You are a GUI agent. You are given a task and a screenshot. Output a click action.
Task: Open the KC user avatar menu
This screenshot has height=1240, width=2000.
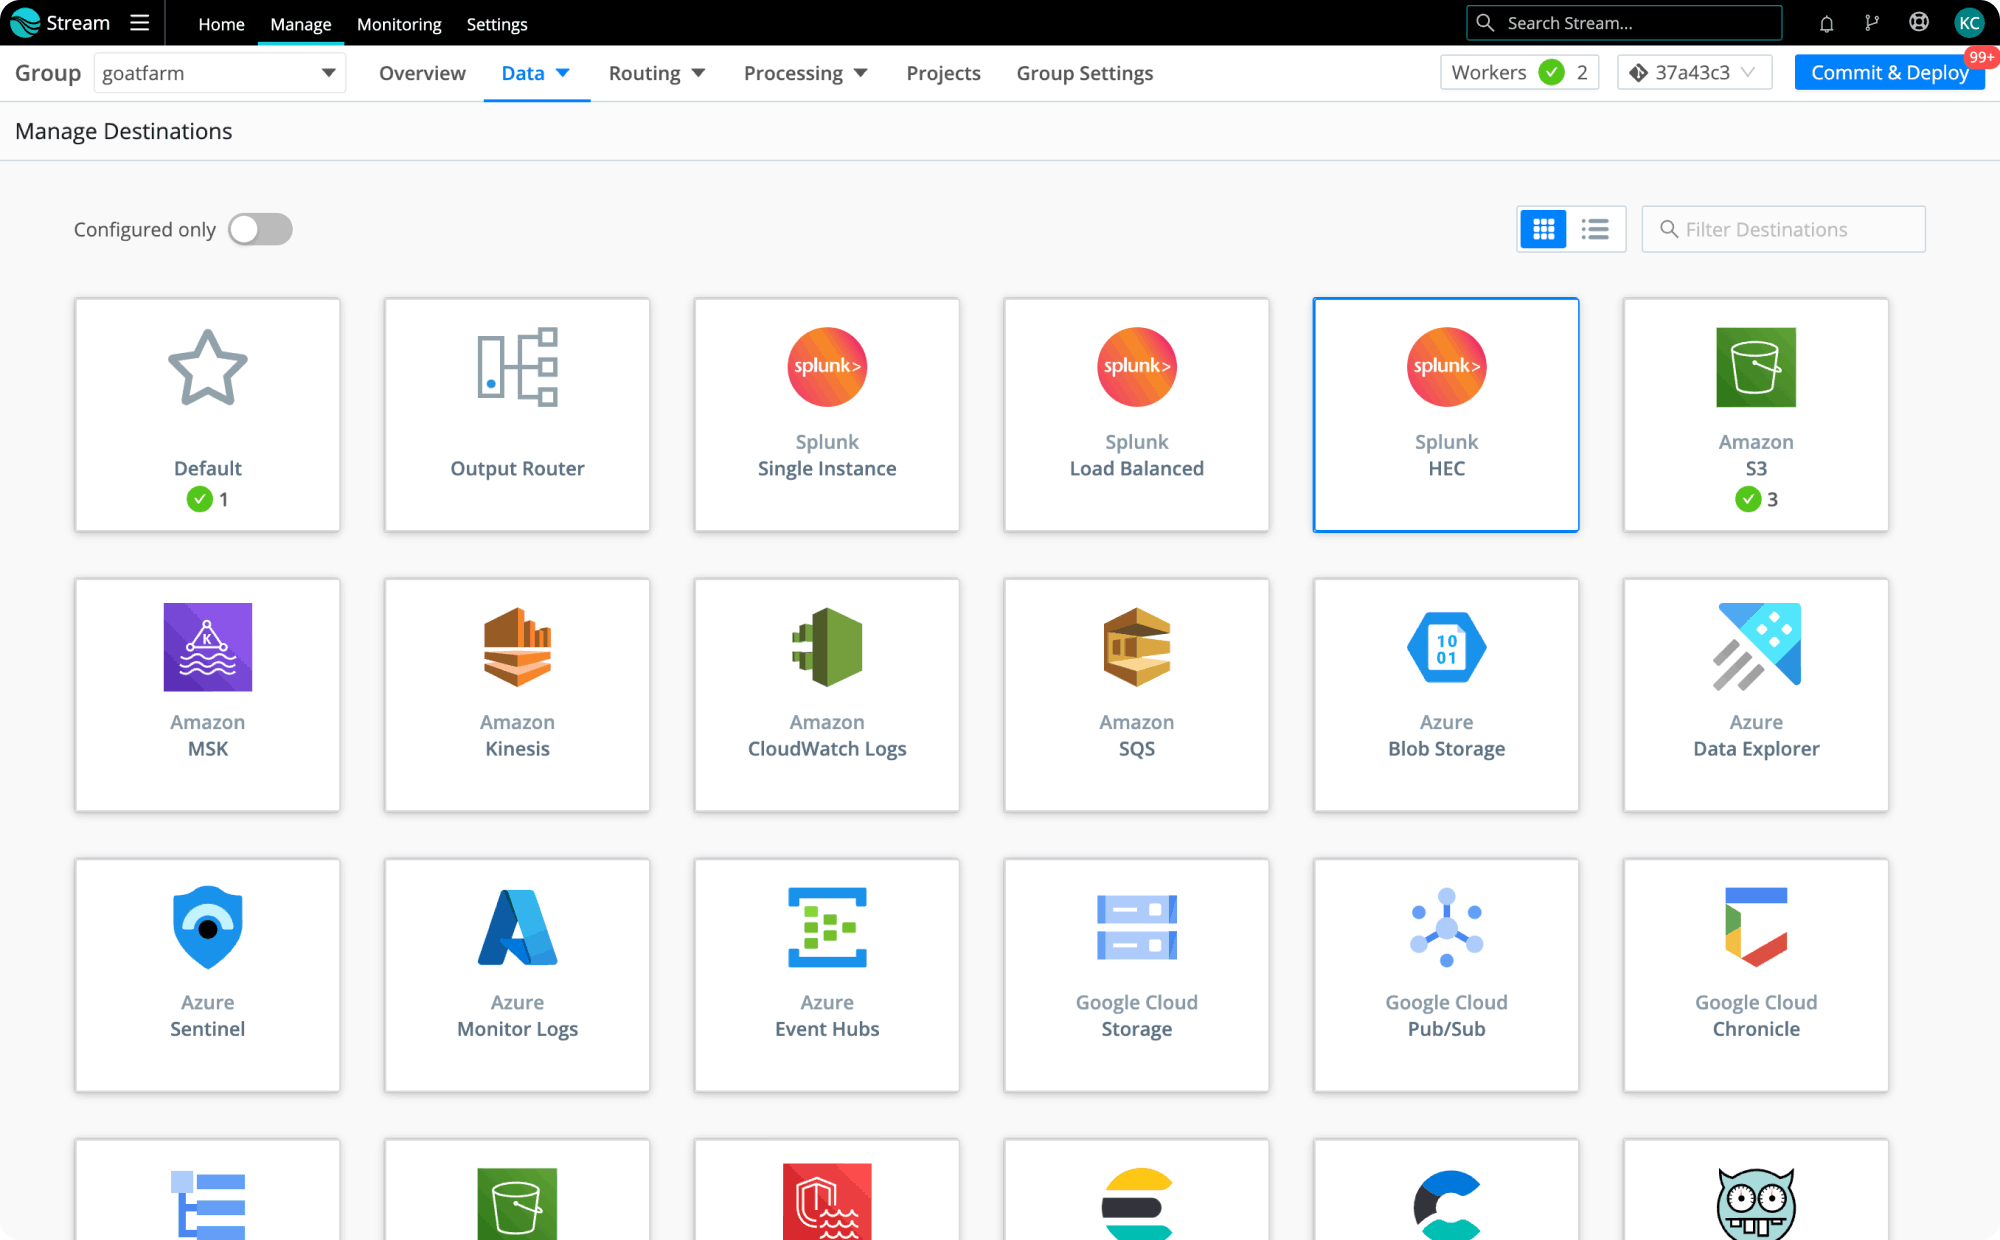click(1968, 23)
